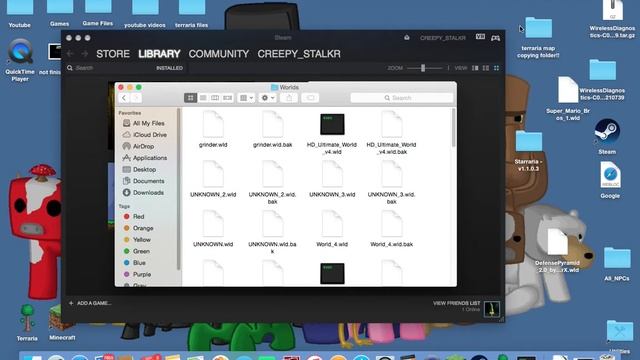Select the grinder.wld file

(213, 129)
